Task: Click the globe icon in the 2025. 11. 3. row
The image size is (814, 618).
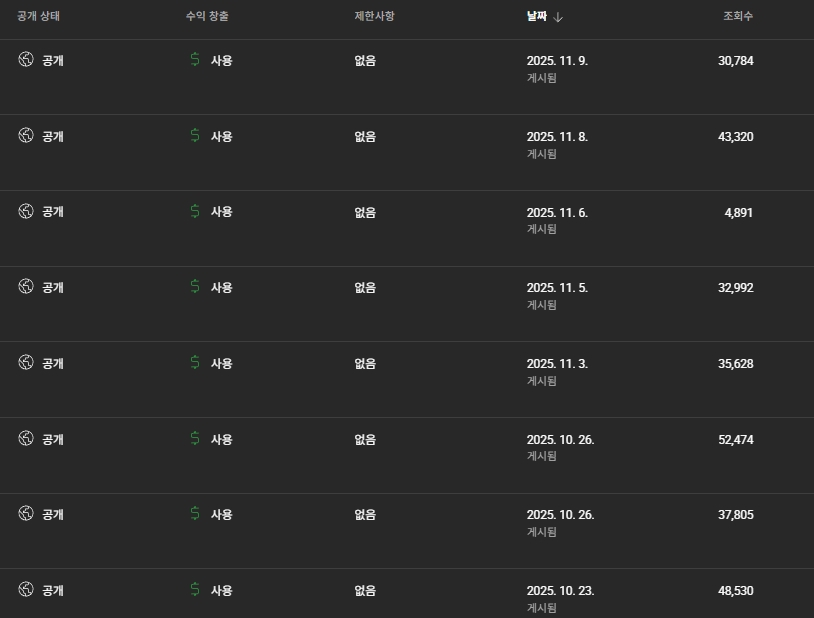Action: pyautogui.click(x=26, y=363)
